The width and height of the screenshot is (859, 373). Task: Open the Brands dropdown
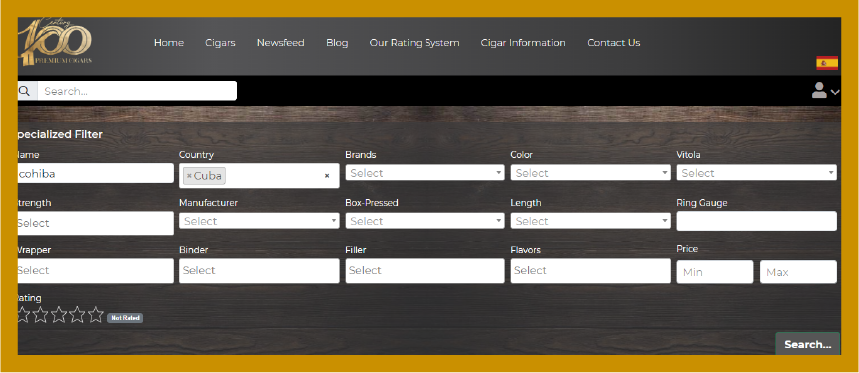click(425, 173)
